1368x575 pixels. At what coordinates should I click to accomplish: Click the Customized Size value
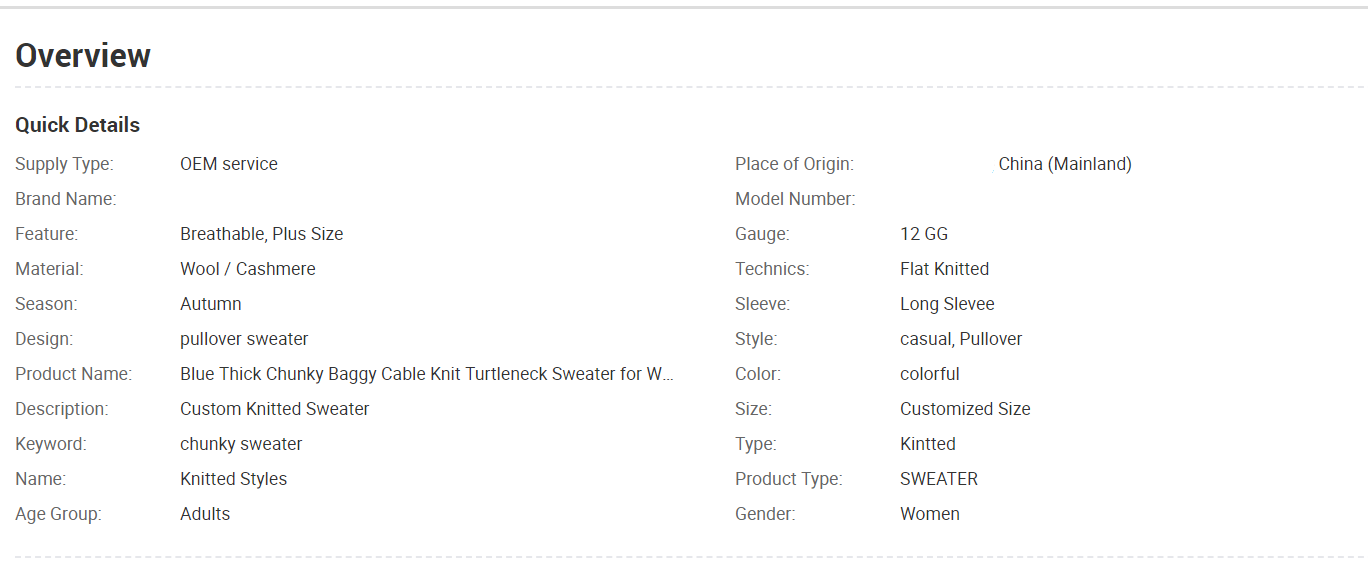point(965,409)
